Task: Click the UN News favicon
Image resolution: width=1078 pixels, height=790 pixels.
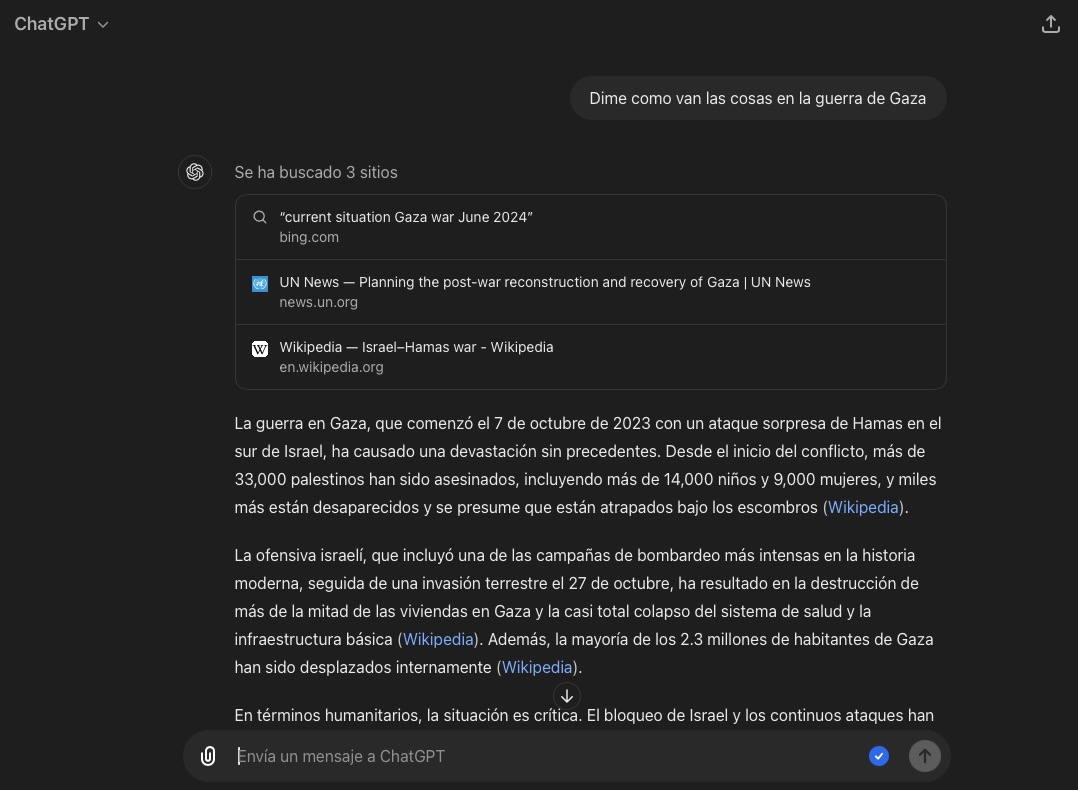Action: (260, 283)
